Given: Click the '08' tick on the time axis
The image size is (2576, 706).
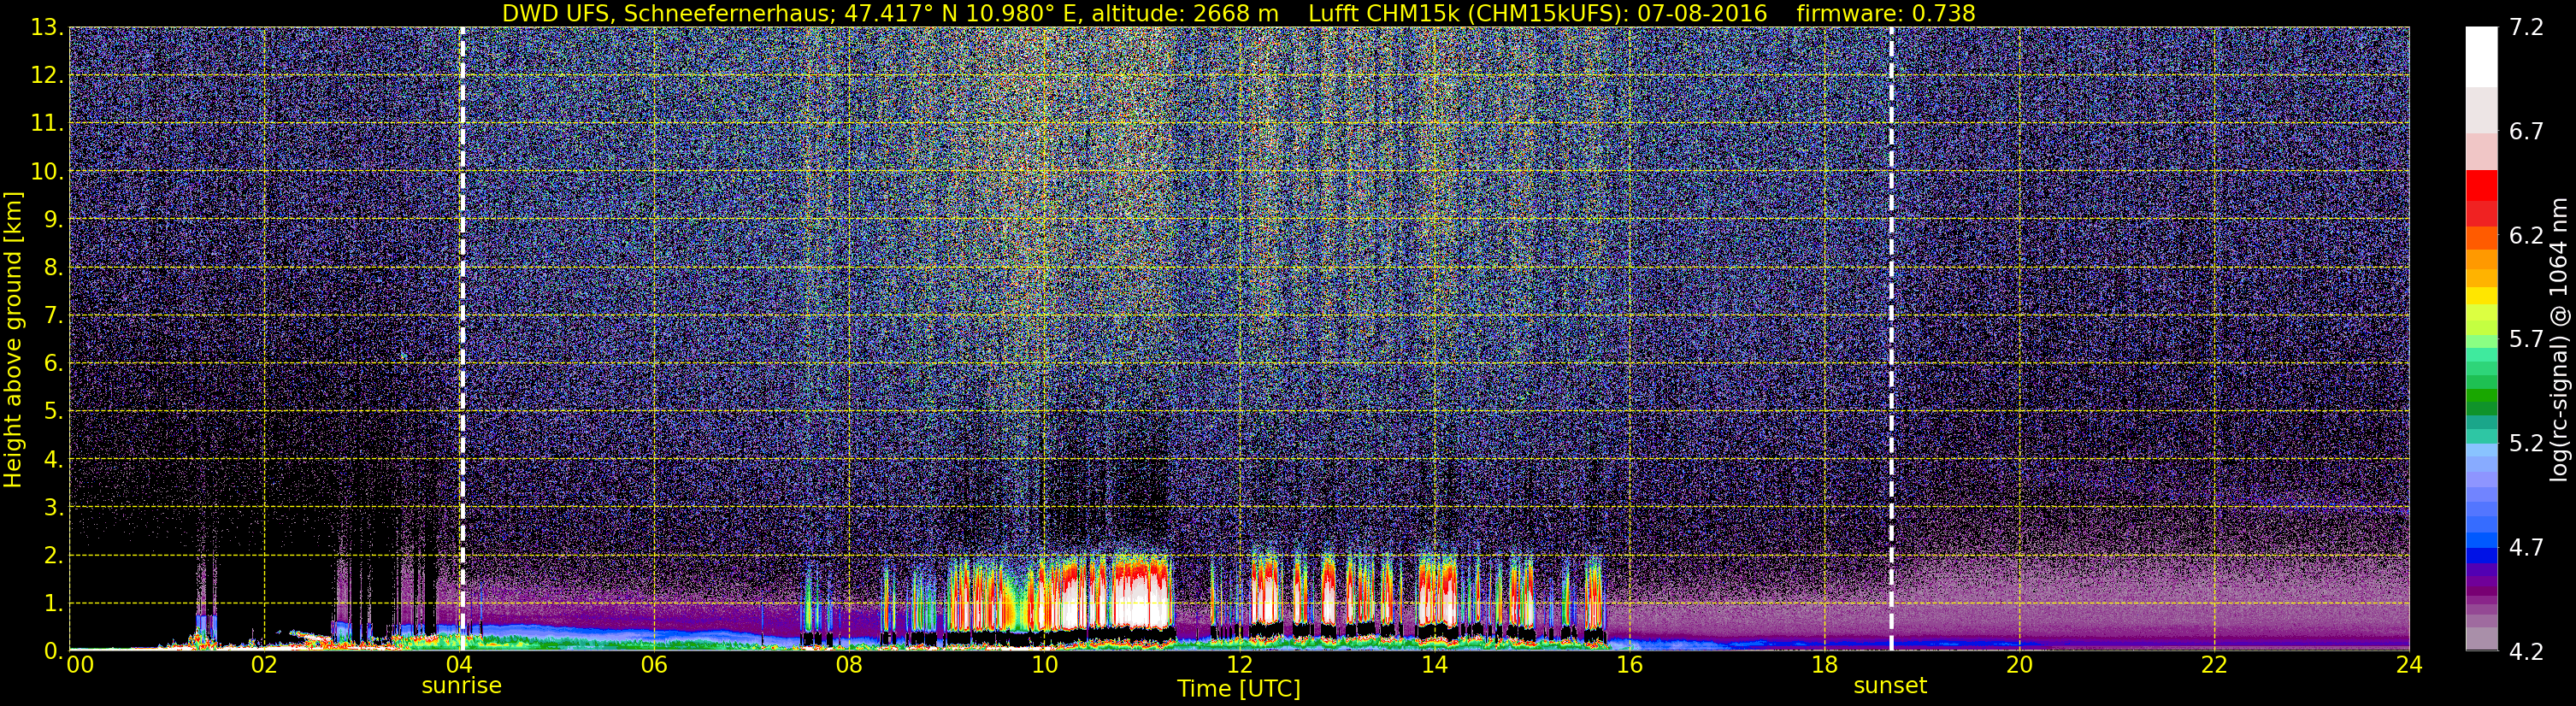Looking at the screenshot, I should 849,666.
